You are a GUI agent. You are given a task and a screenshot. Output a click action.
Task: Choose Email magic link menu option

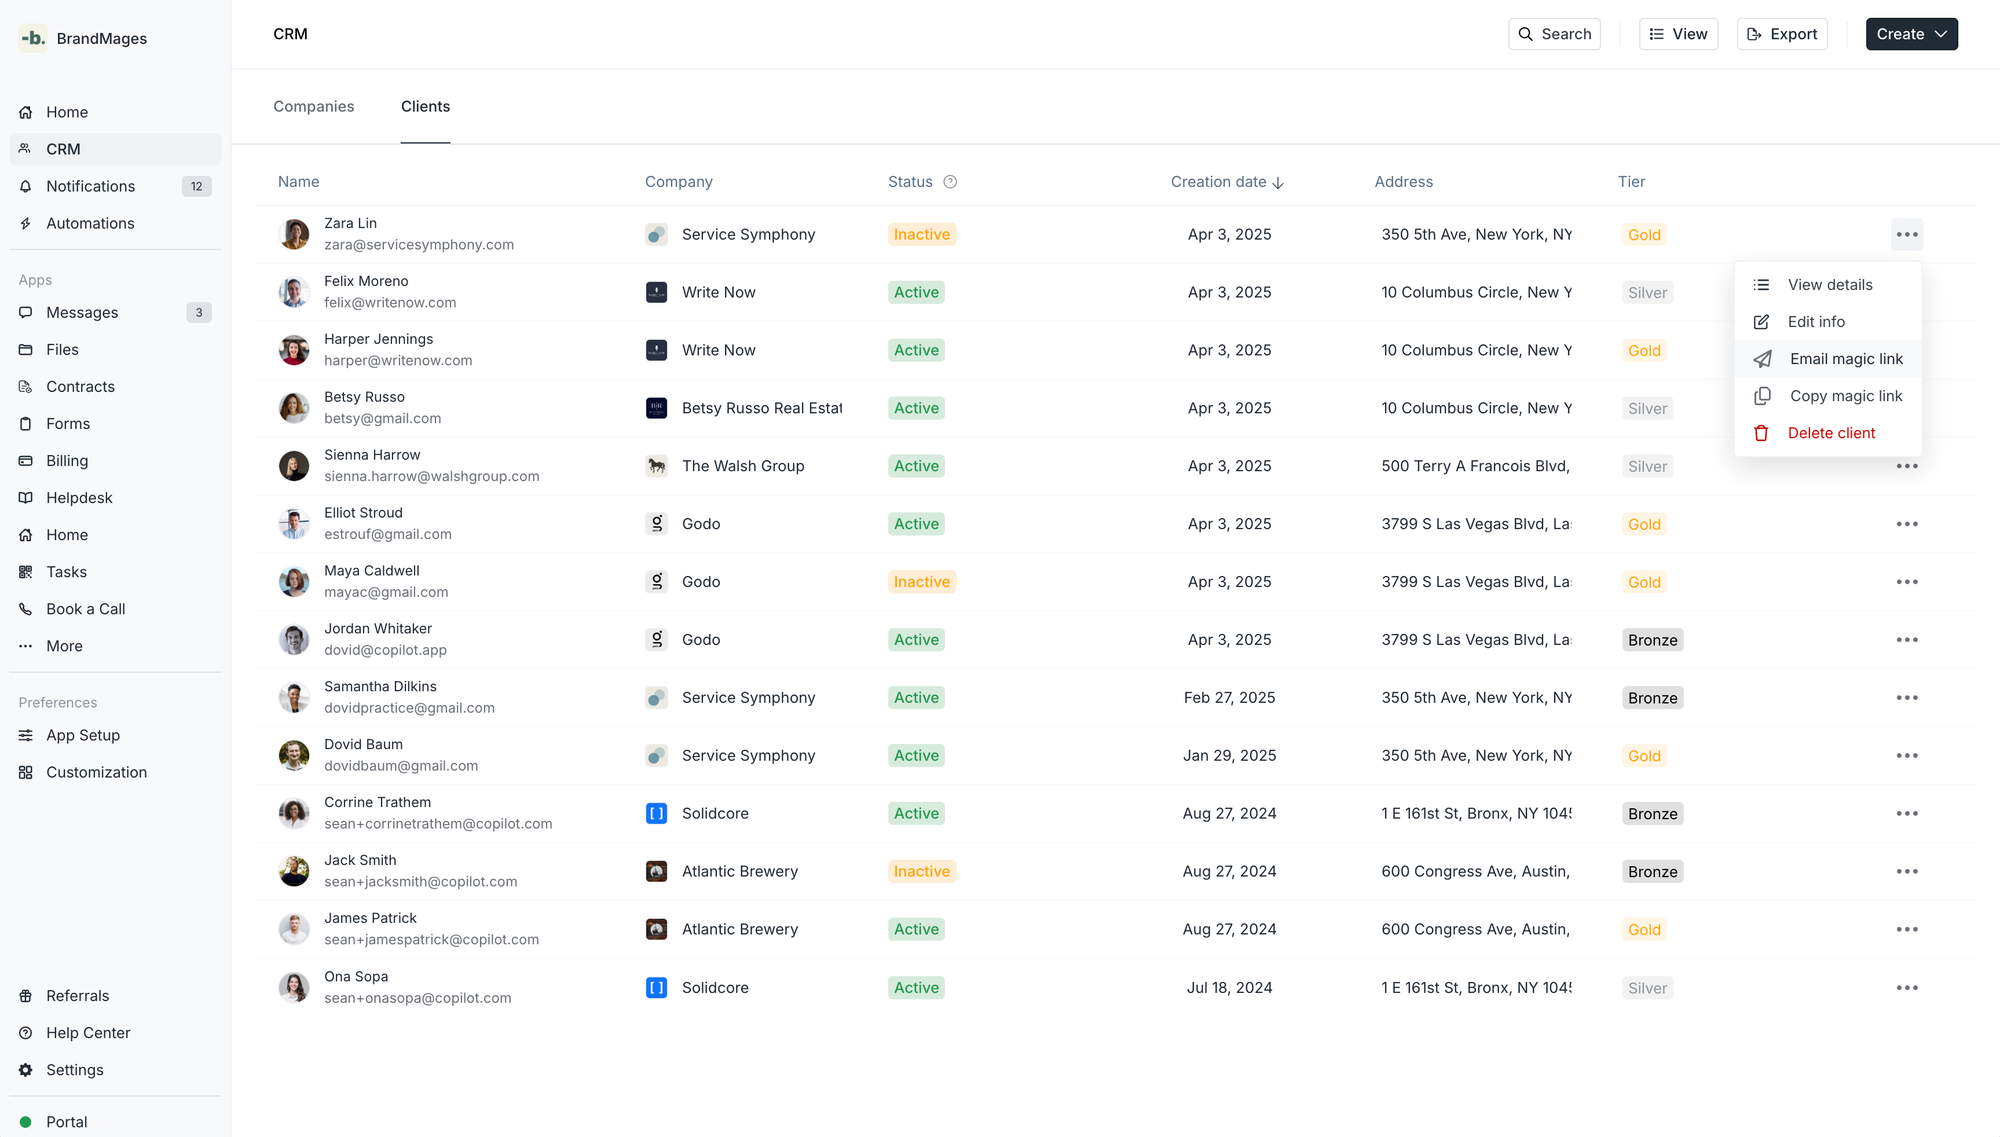1845,359
